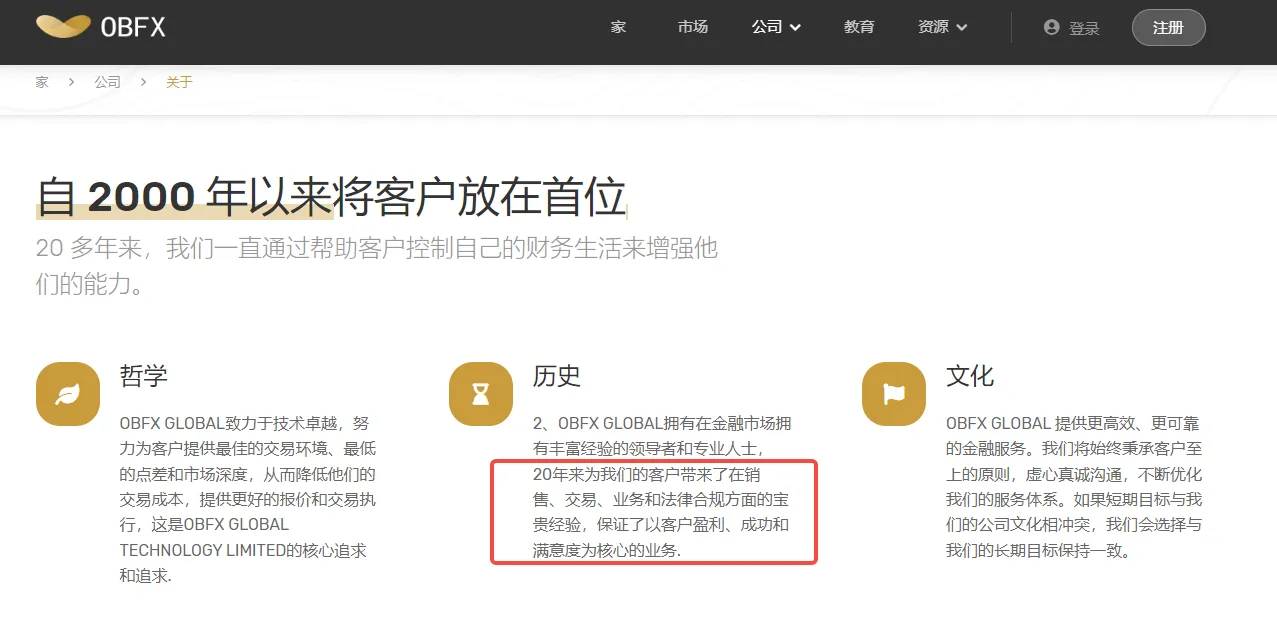Viewport: 1277px width, 617px height.
Task: Click the user avatar icon beside 登录
Action: [1051, 28]
